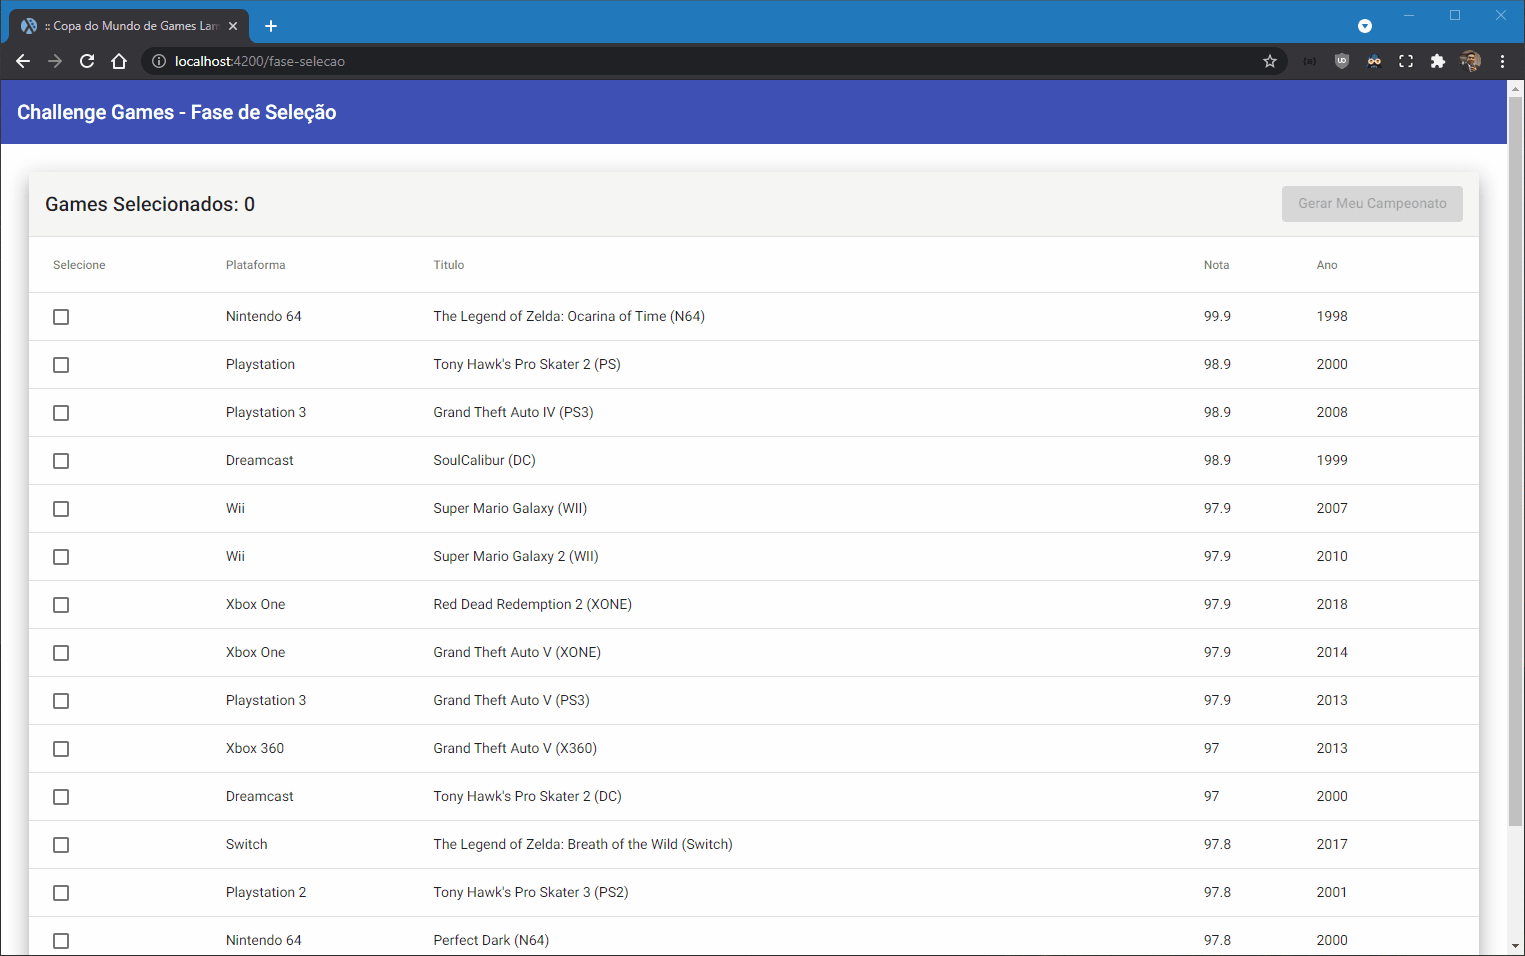1525x956 pixels.
Task: Click the page vertical scrollbar thumb
Action: (x=1516, y=460)
